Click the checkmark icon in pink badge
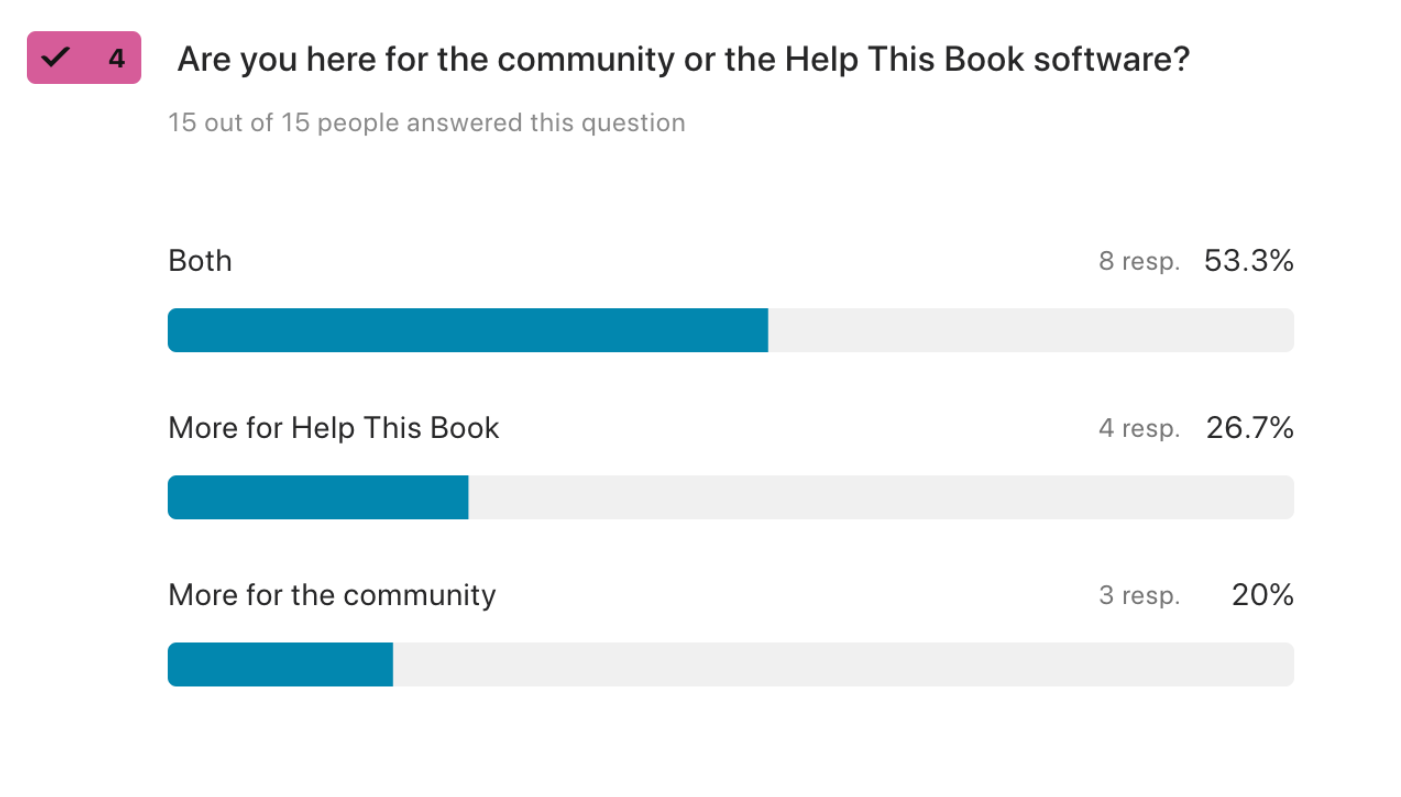Screen dimensions: 1401x797 point(56,58)
